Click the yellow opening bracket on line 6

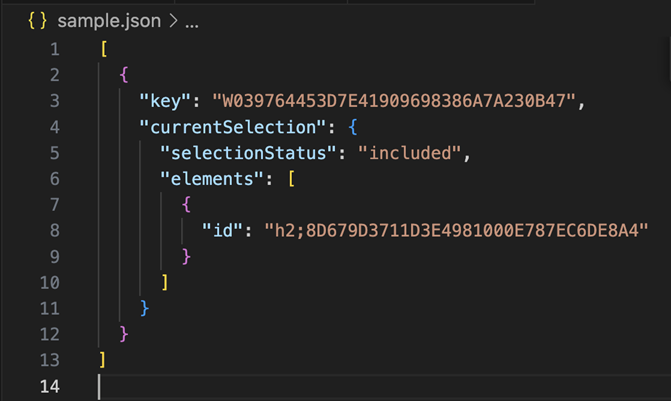pyautogui.click(x=291, y=179)
